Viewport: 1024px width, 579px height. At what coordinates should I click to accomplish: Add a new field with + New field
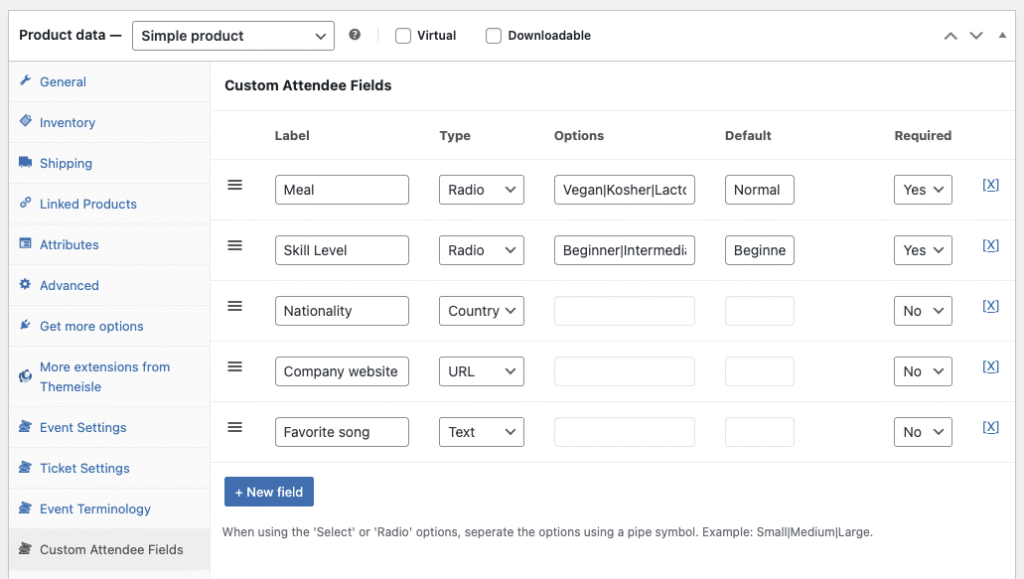coord(269,492)
